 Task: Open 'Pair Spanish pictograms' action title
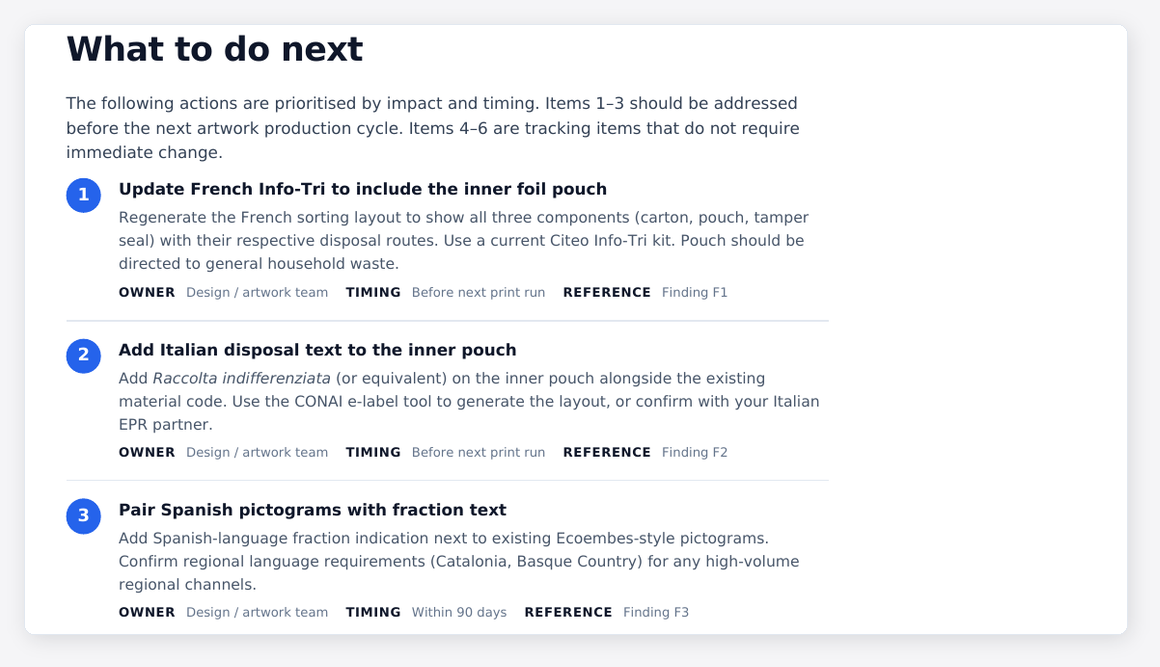tap(312, 510)
